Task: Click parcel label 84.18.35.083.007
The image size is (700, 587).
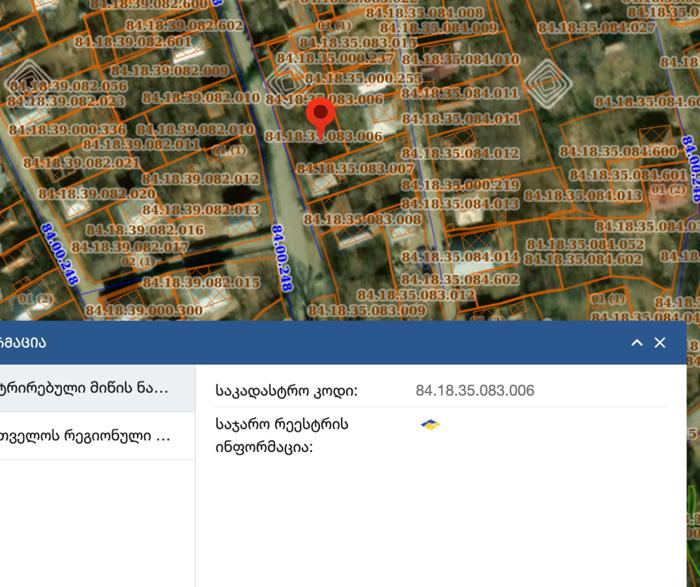Action: [355, 169]
